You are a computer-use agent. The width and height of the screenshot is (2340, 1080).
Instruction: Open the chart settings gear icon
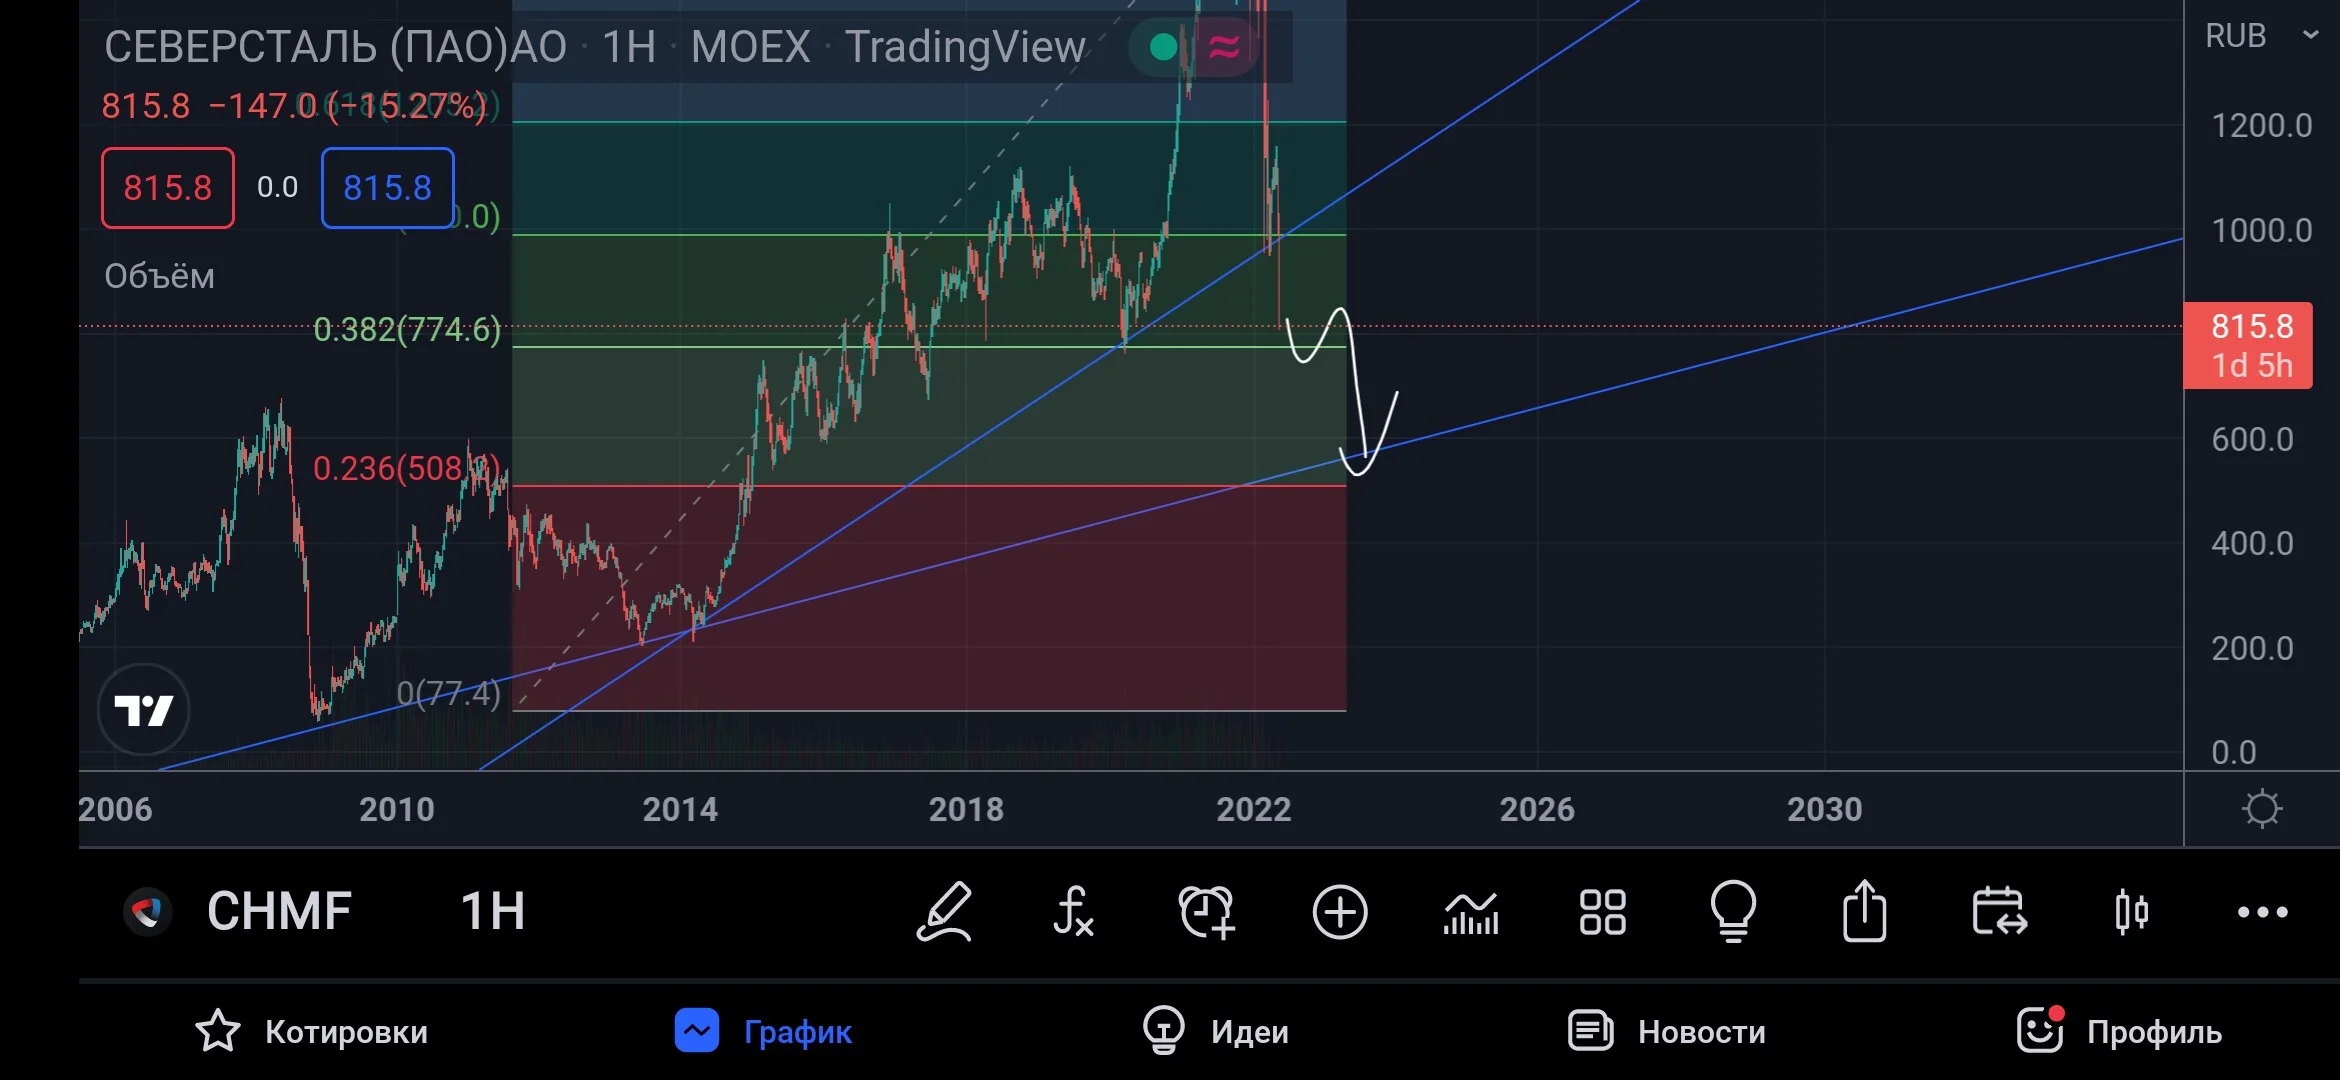[x=2261, y=808]
